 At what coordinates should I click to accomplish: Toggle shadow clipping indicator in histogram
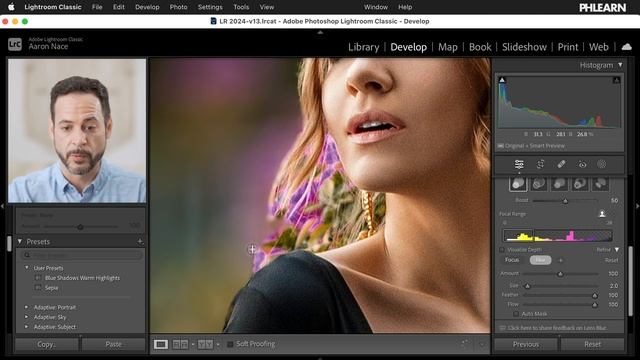[x=502, y=80]
